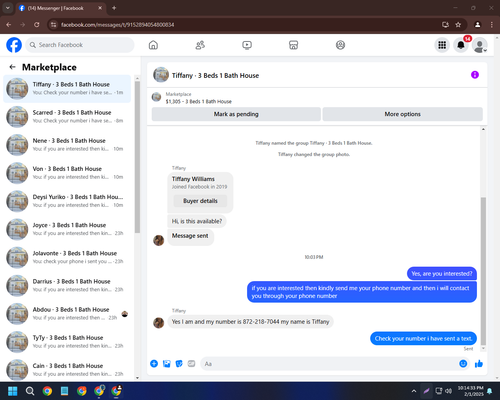
Task: Open the Menu grid icon
Action: click(442, 45)
